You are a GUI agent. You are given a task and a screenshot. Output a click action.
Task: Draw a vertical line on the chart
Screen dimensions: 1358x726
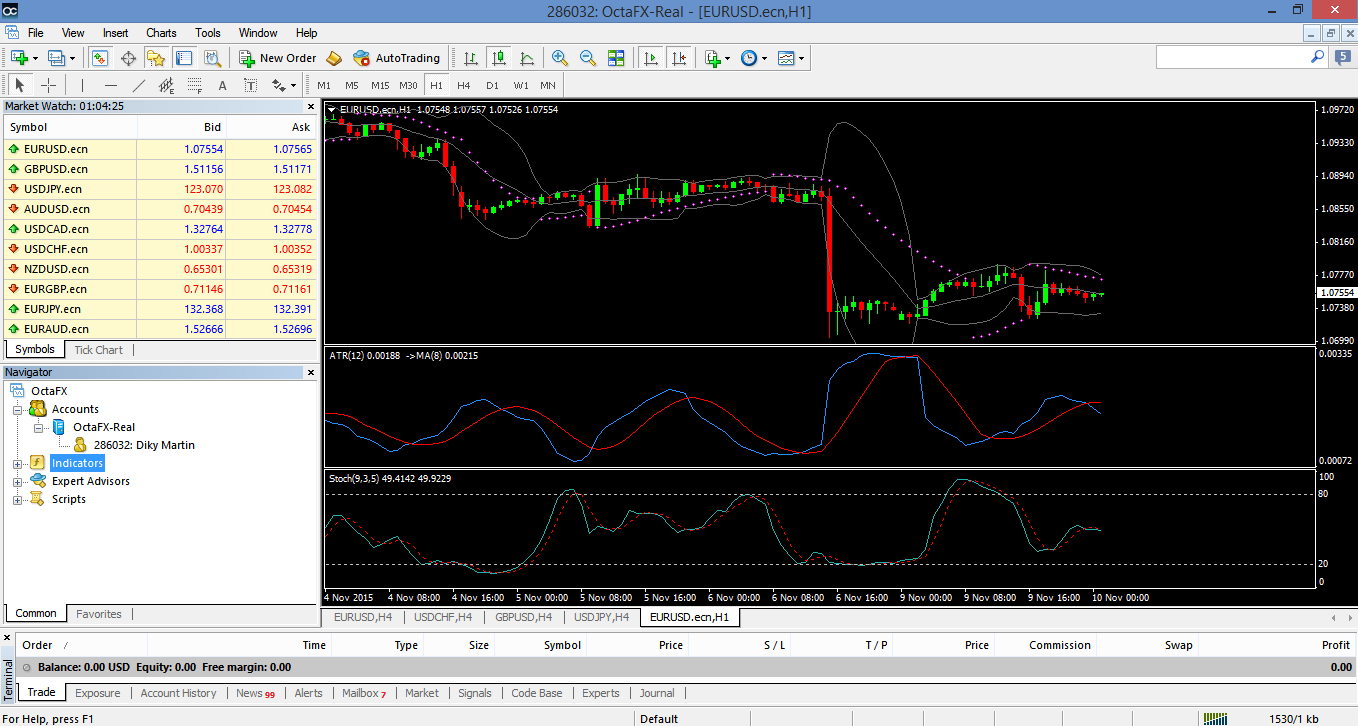tap(82, 85)
